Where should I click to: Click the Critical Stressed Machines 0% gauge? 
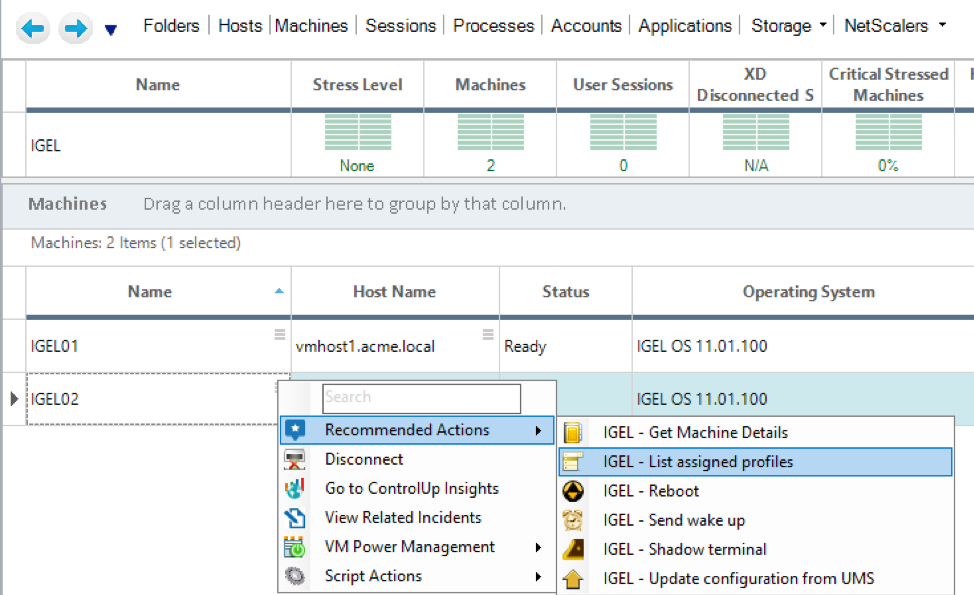tap(888, 143)
